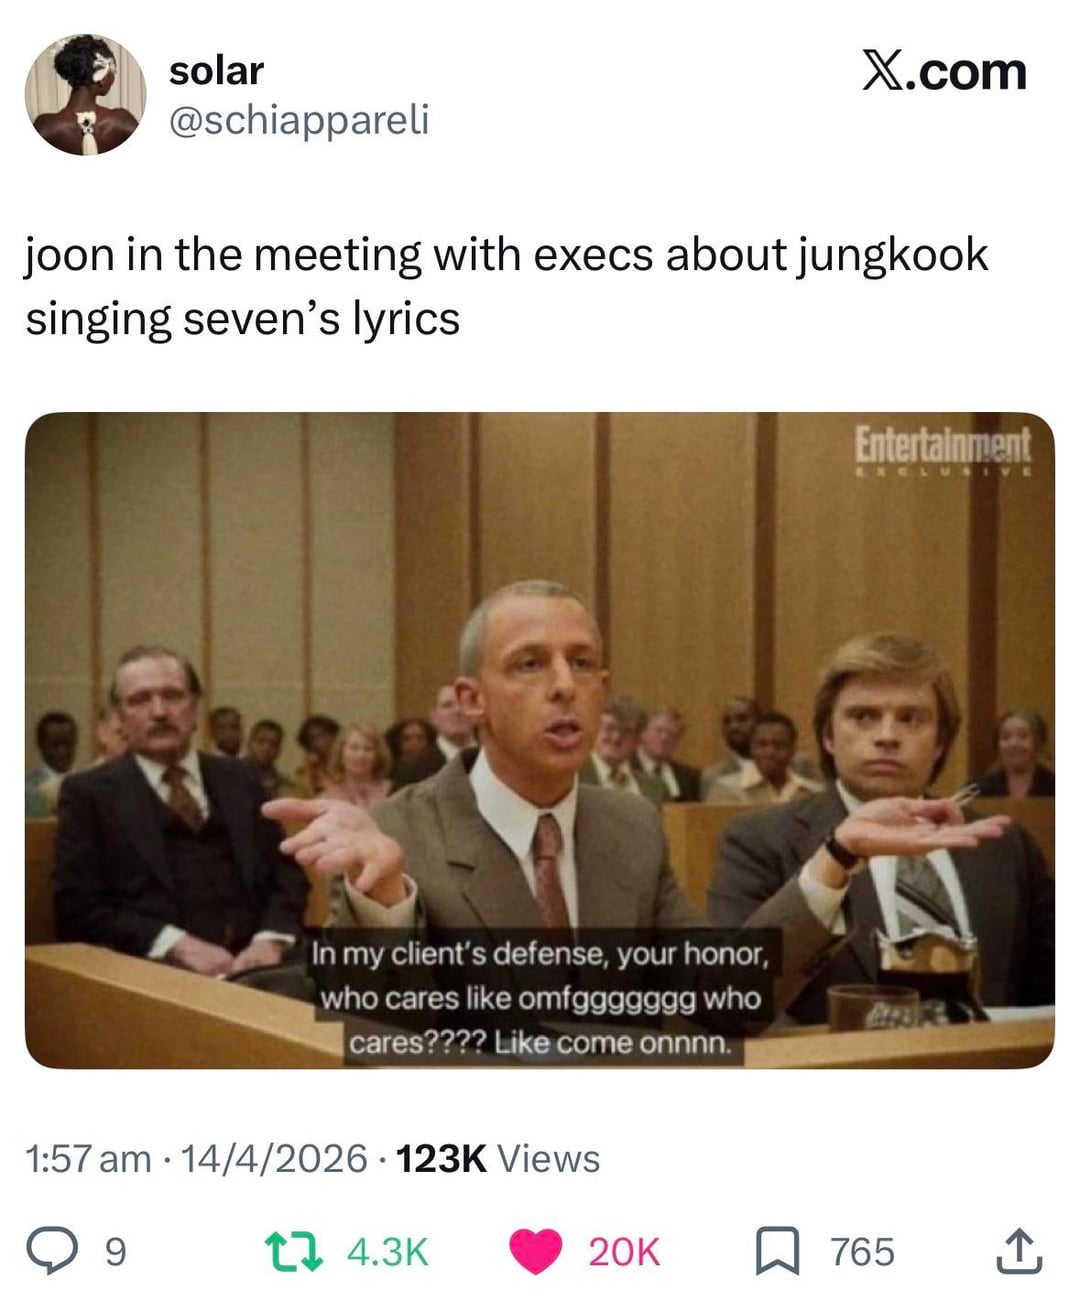The height and width of the screenshot is (1301, 1080).
Task: Click the 9 replies count
Action: coord(116,1252)
